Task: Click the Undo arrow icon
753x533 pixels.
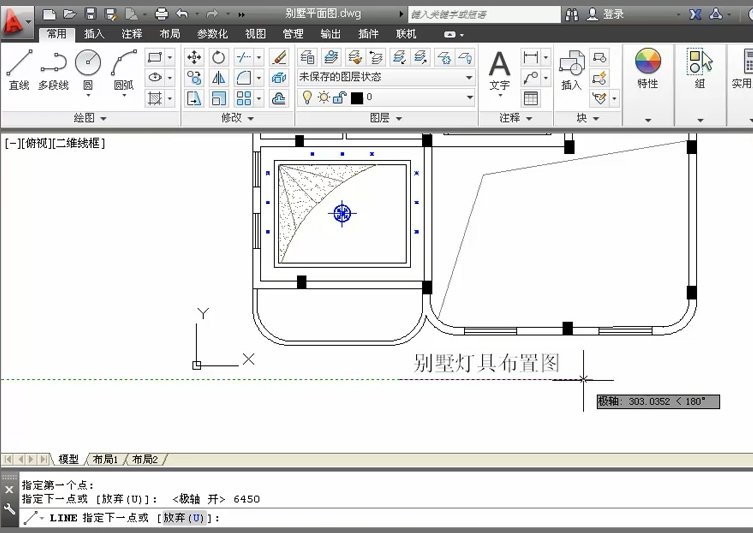Action: click(182, 14)
